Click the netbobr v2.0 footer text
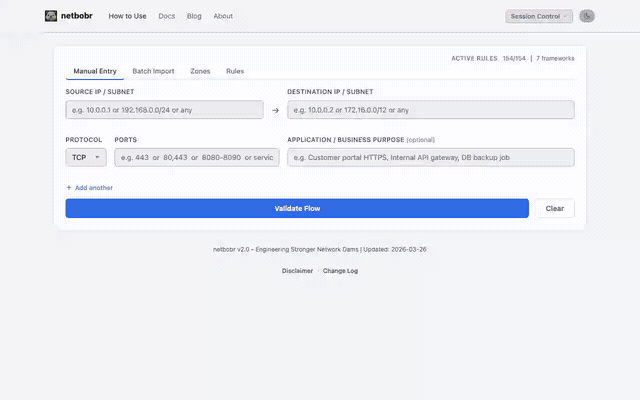The width and height of the screenshot is (640, 400). (x=320, y=249)
